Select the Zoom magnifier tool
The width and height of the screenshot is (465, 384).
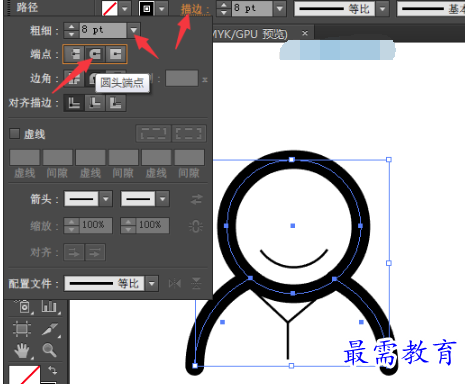50,350
